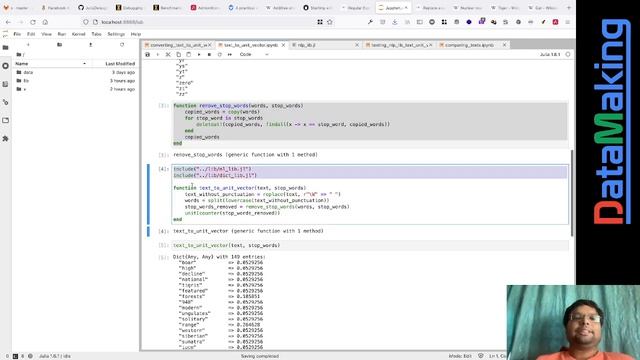
Task: Create a new folder in file browser
Action: point(60,44)
